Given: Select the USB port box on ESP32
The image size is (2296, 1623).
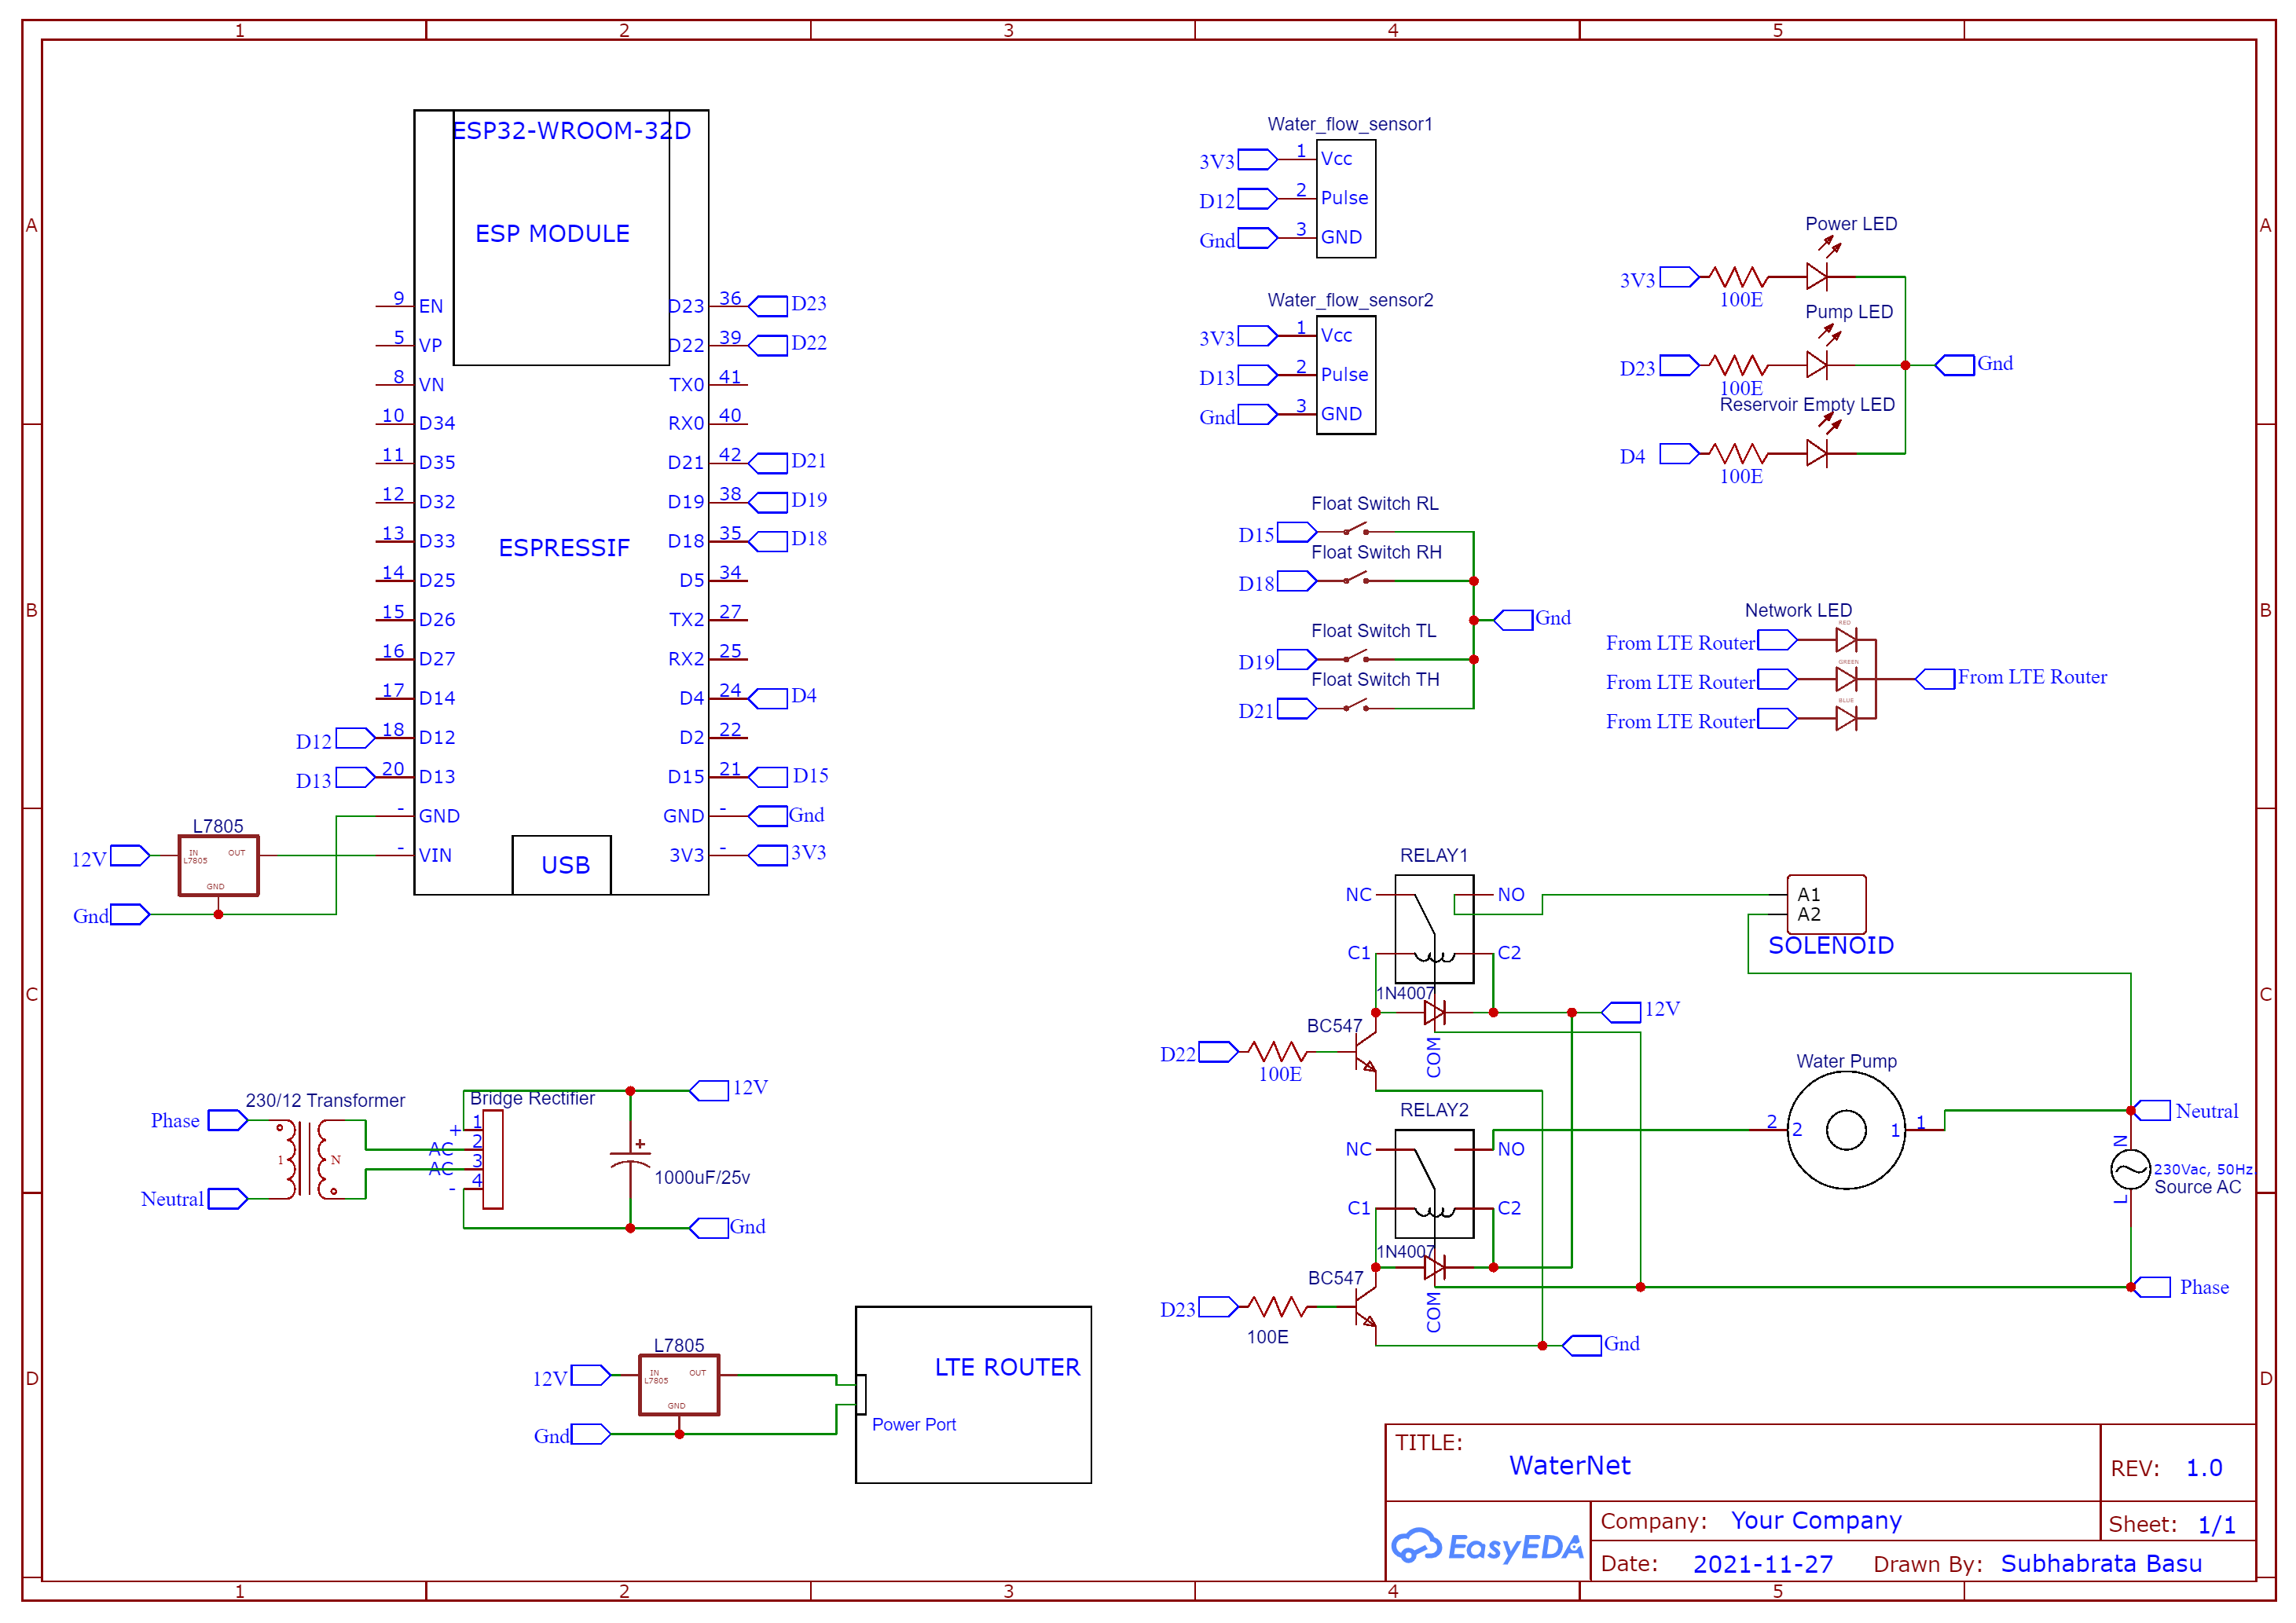Looking at the screenshot, I should (561, 865).
